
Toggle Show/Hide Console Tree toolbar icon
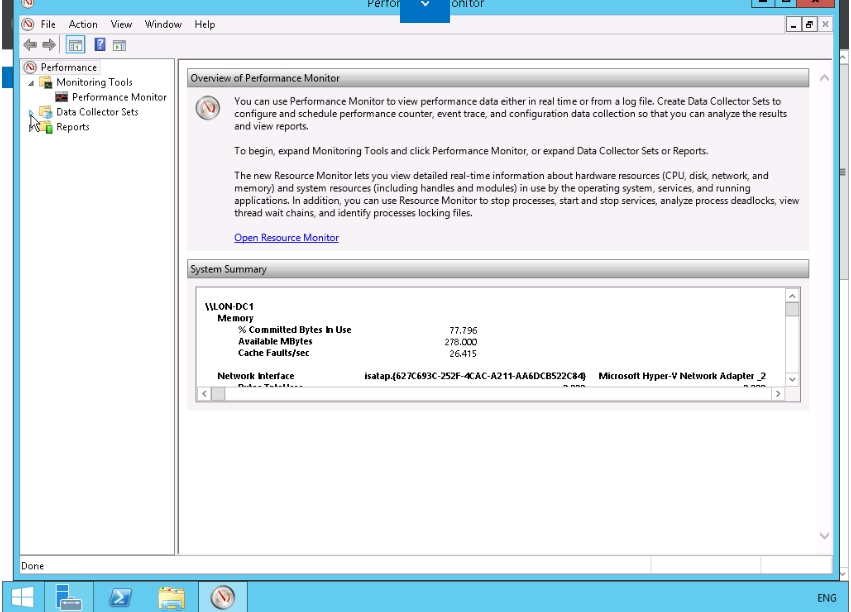tap(75, 45)
